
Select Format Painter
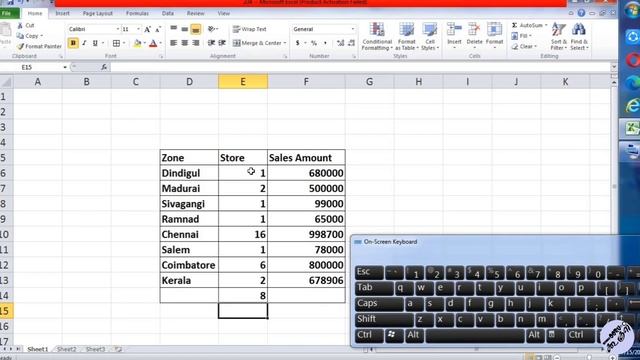coord(39,47)
